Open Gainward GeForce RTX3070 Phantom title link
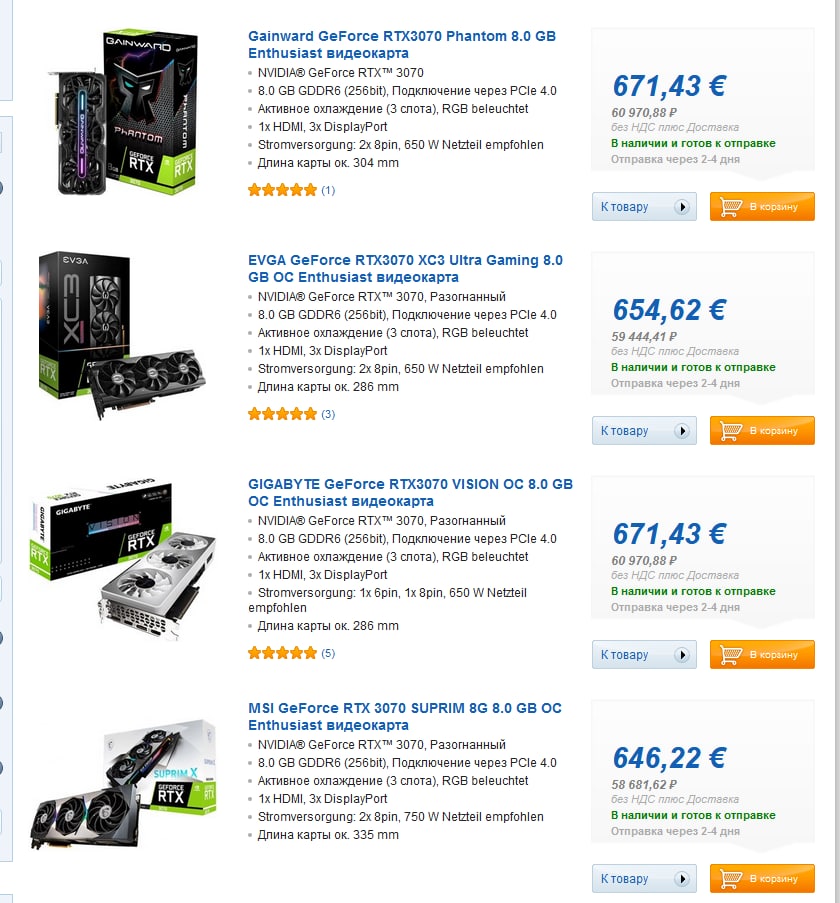Screen dimensions: 840x903 (402, 44)
